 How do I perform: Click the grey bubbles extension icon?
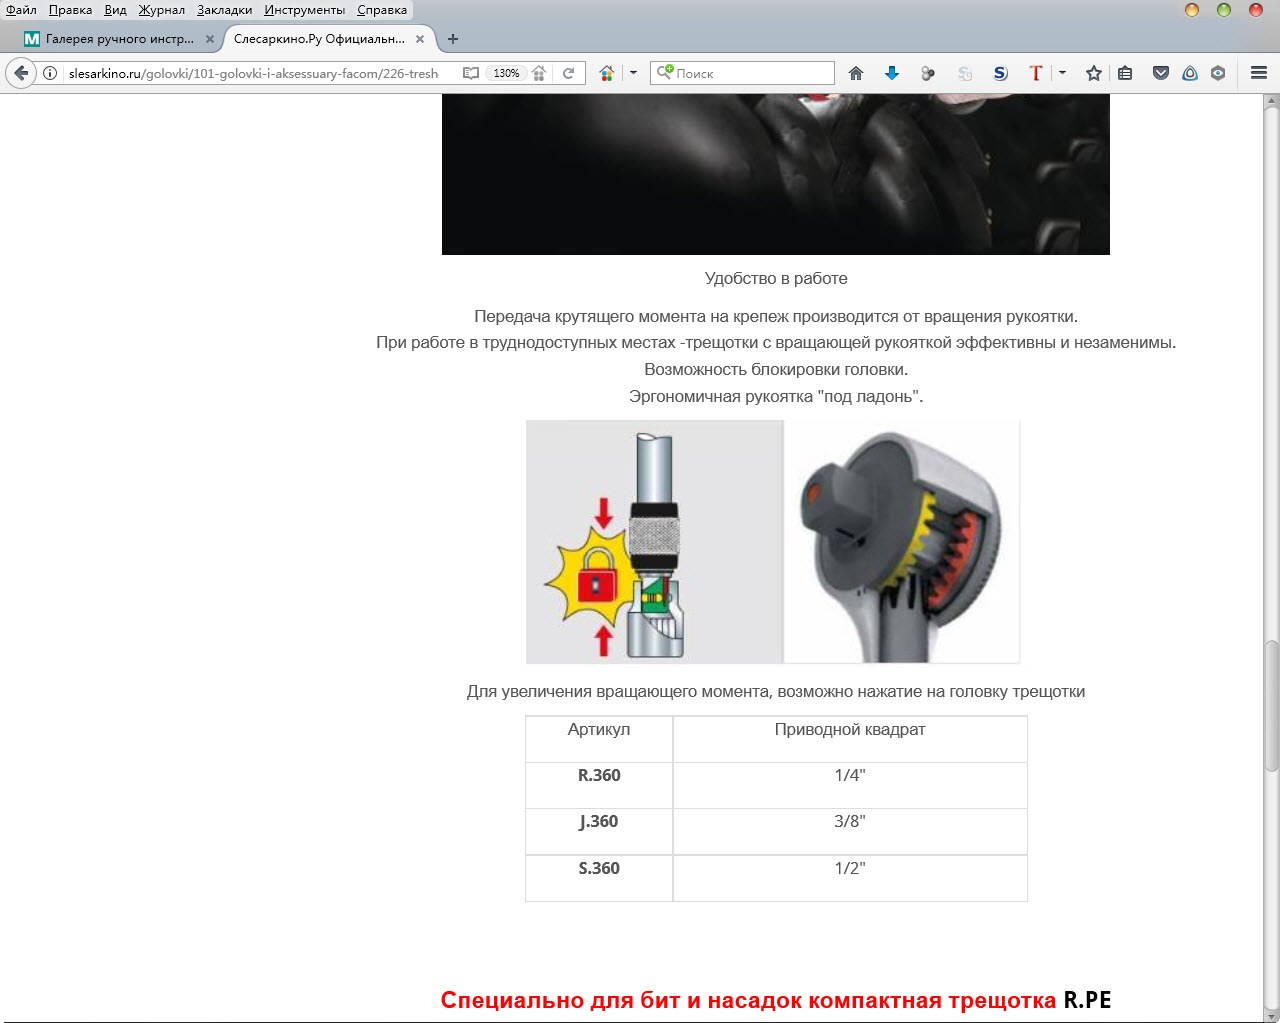pos(928,73)
